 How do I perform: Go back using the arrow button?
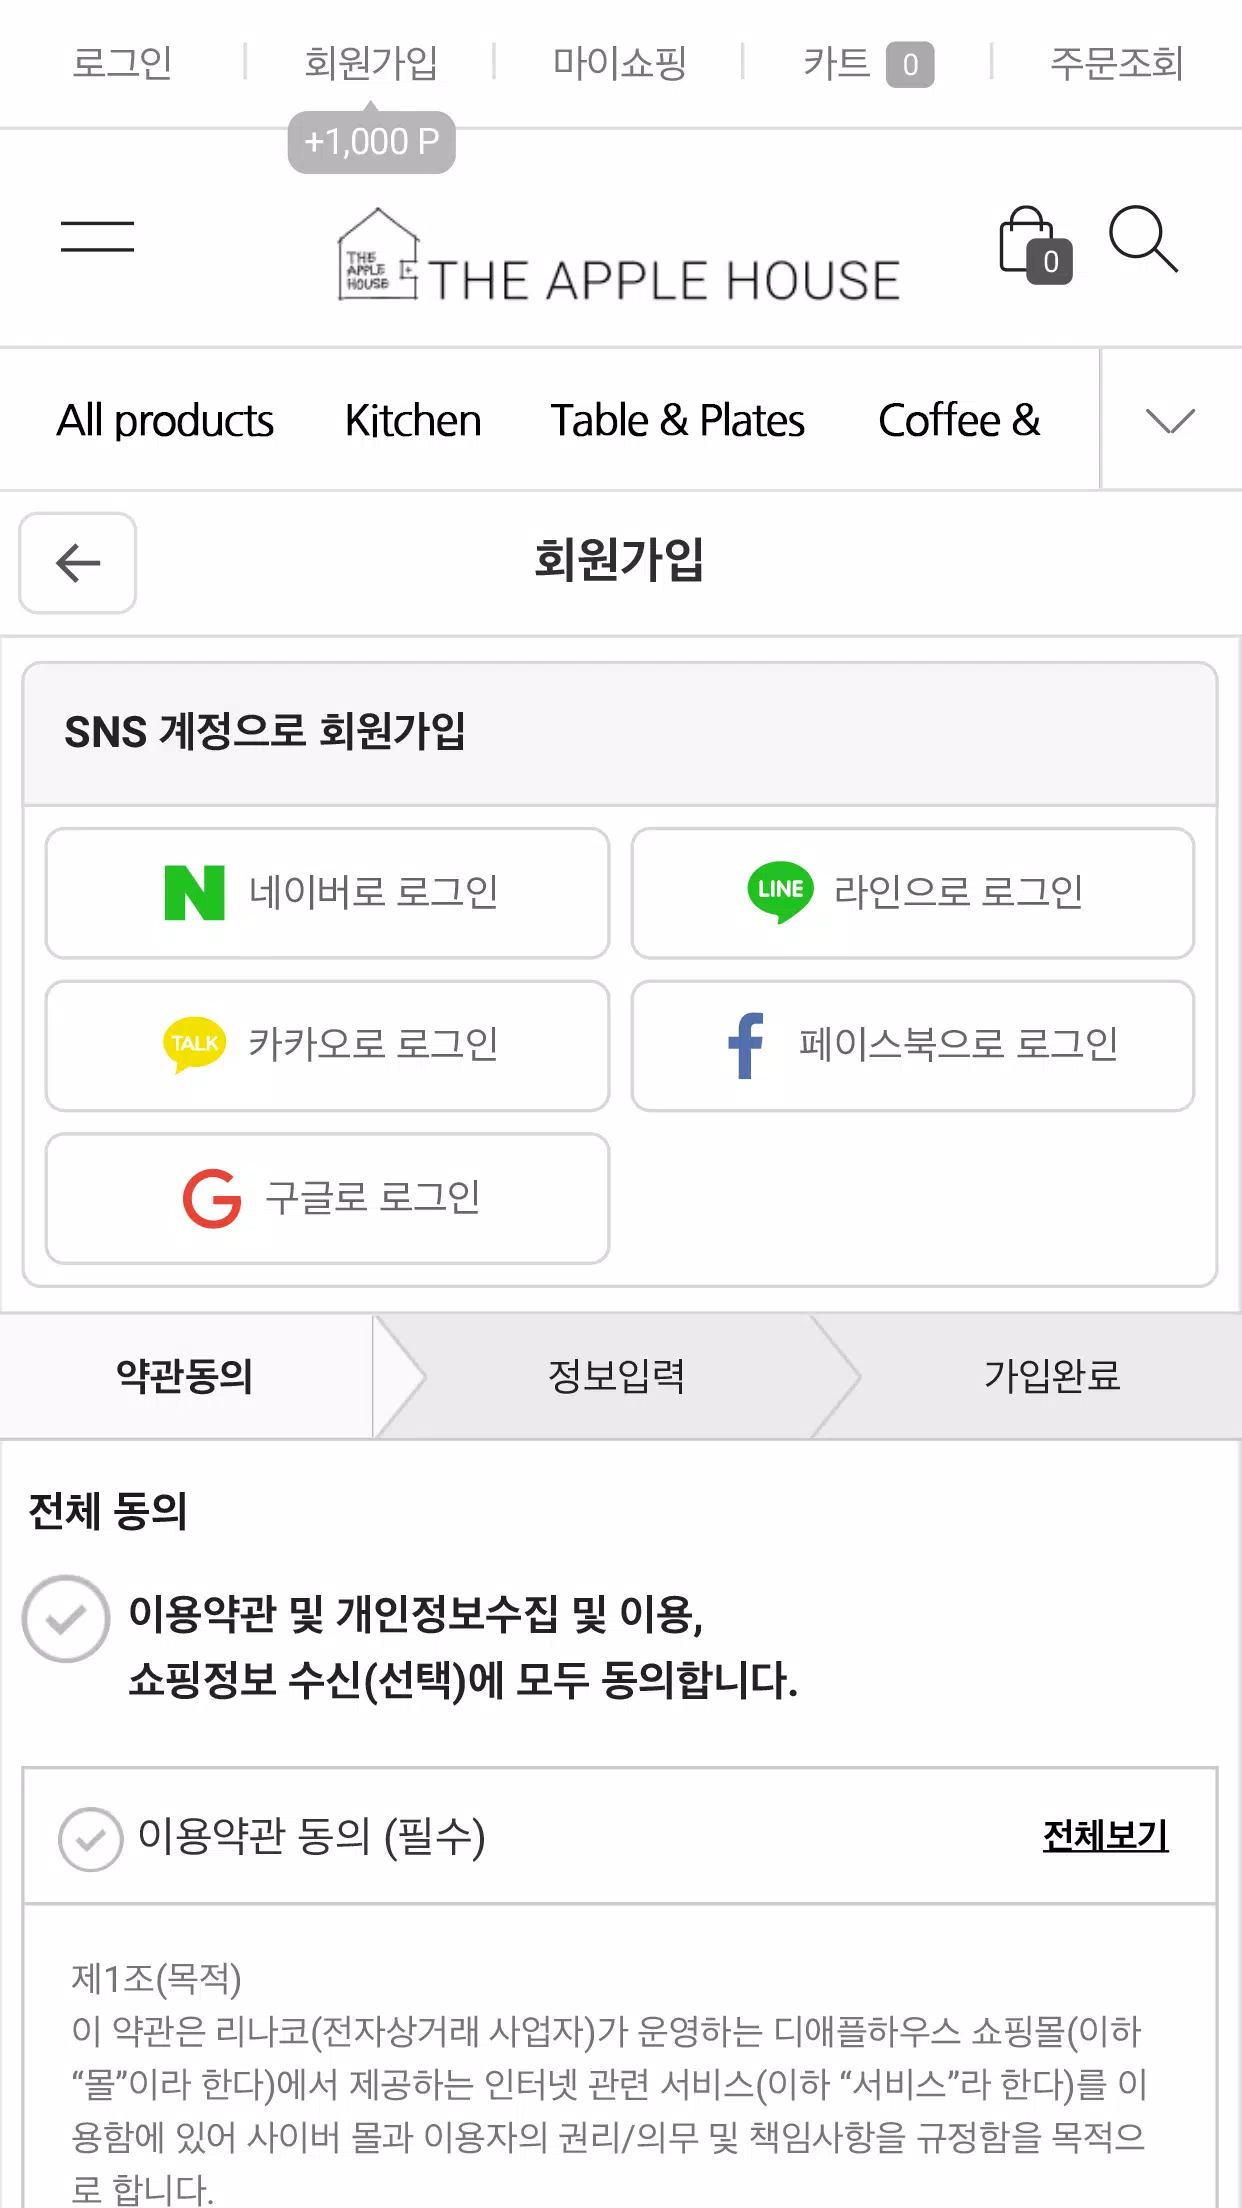pos(78,563)
